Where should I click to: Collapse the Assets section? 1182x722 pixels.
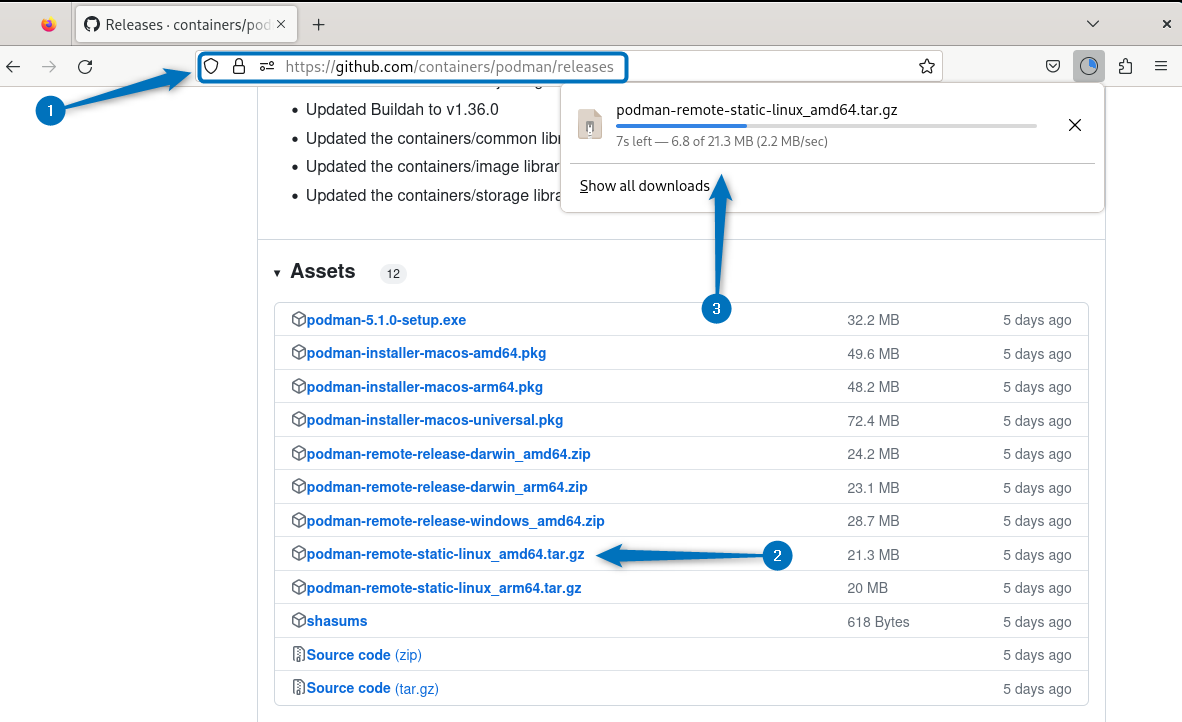pos(277,272)
